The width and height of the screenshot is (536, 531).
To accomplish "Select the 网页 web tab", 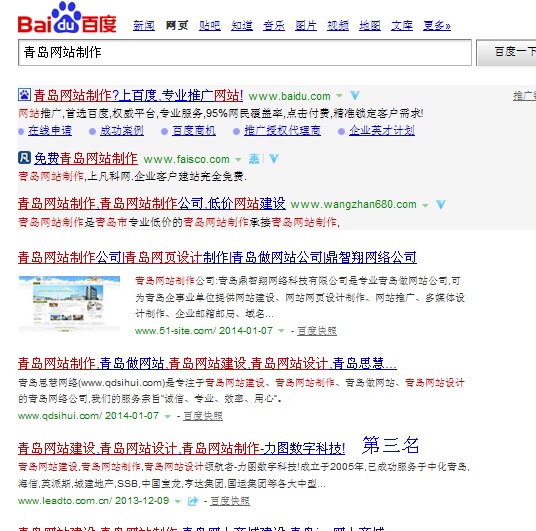I will [177, 25].
